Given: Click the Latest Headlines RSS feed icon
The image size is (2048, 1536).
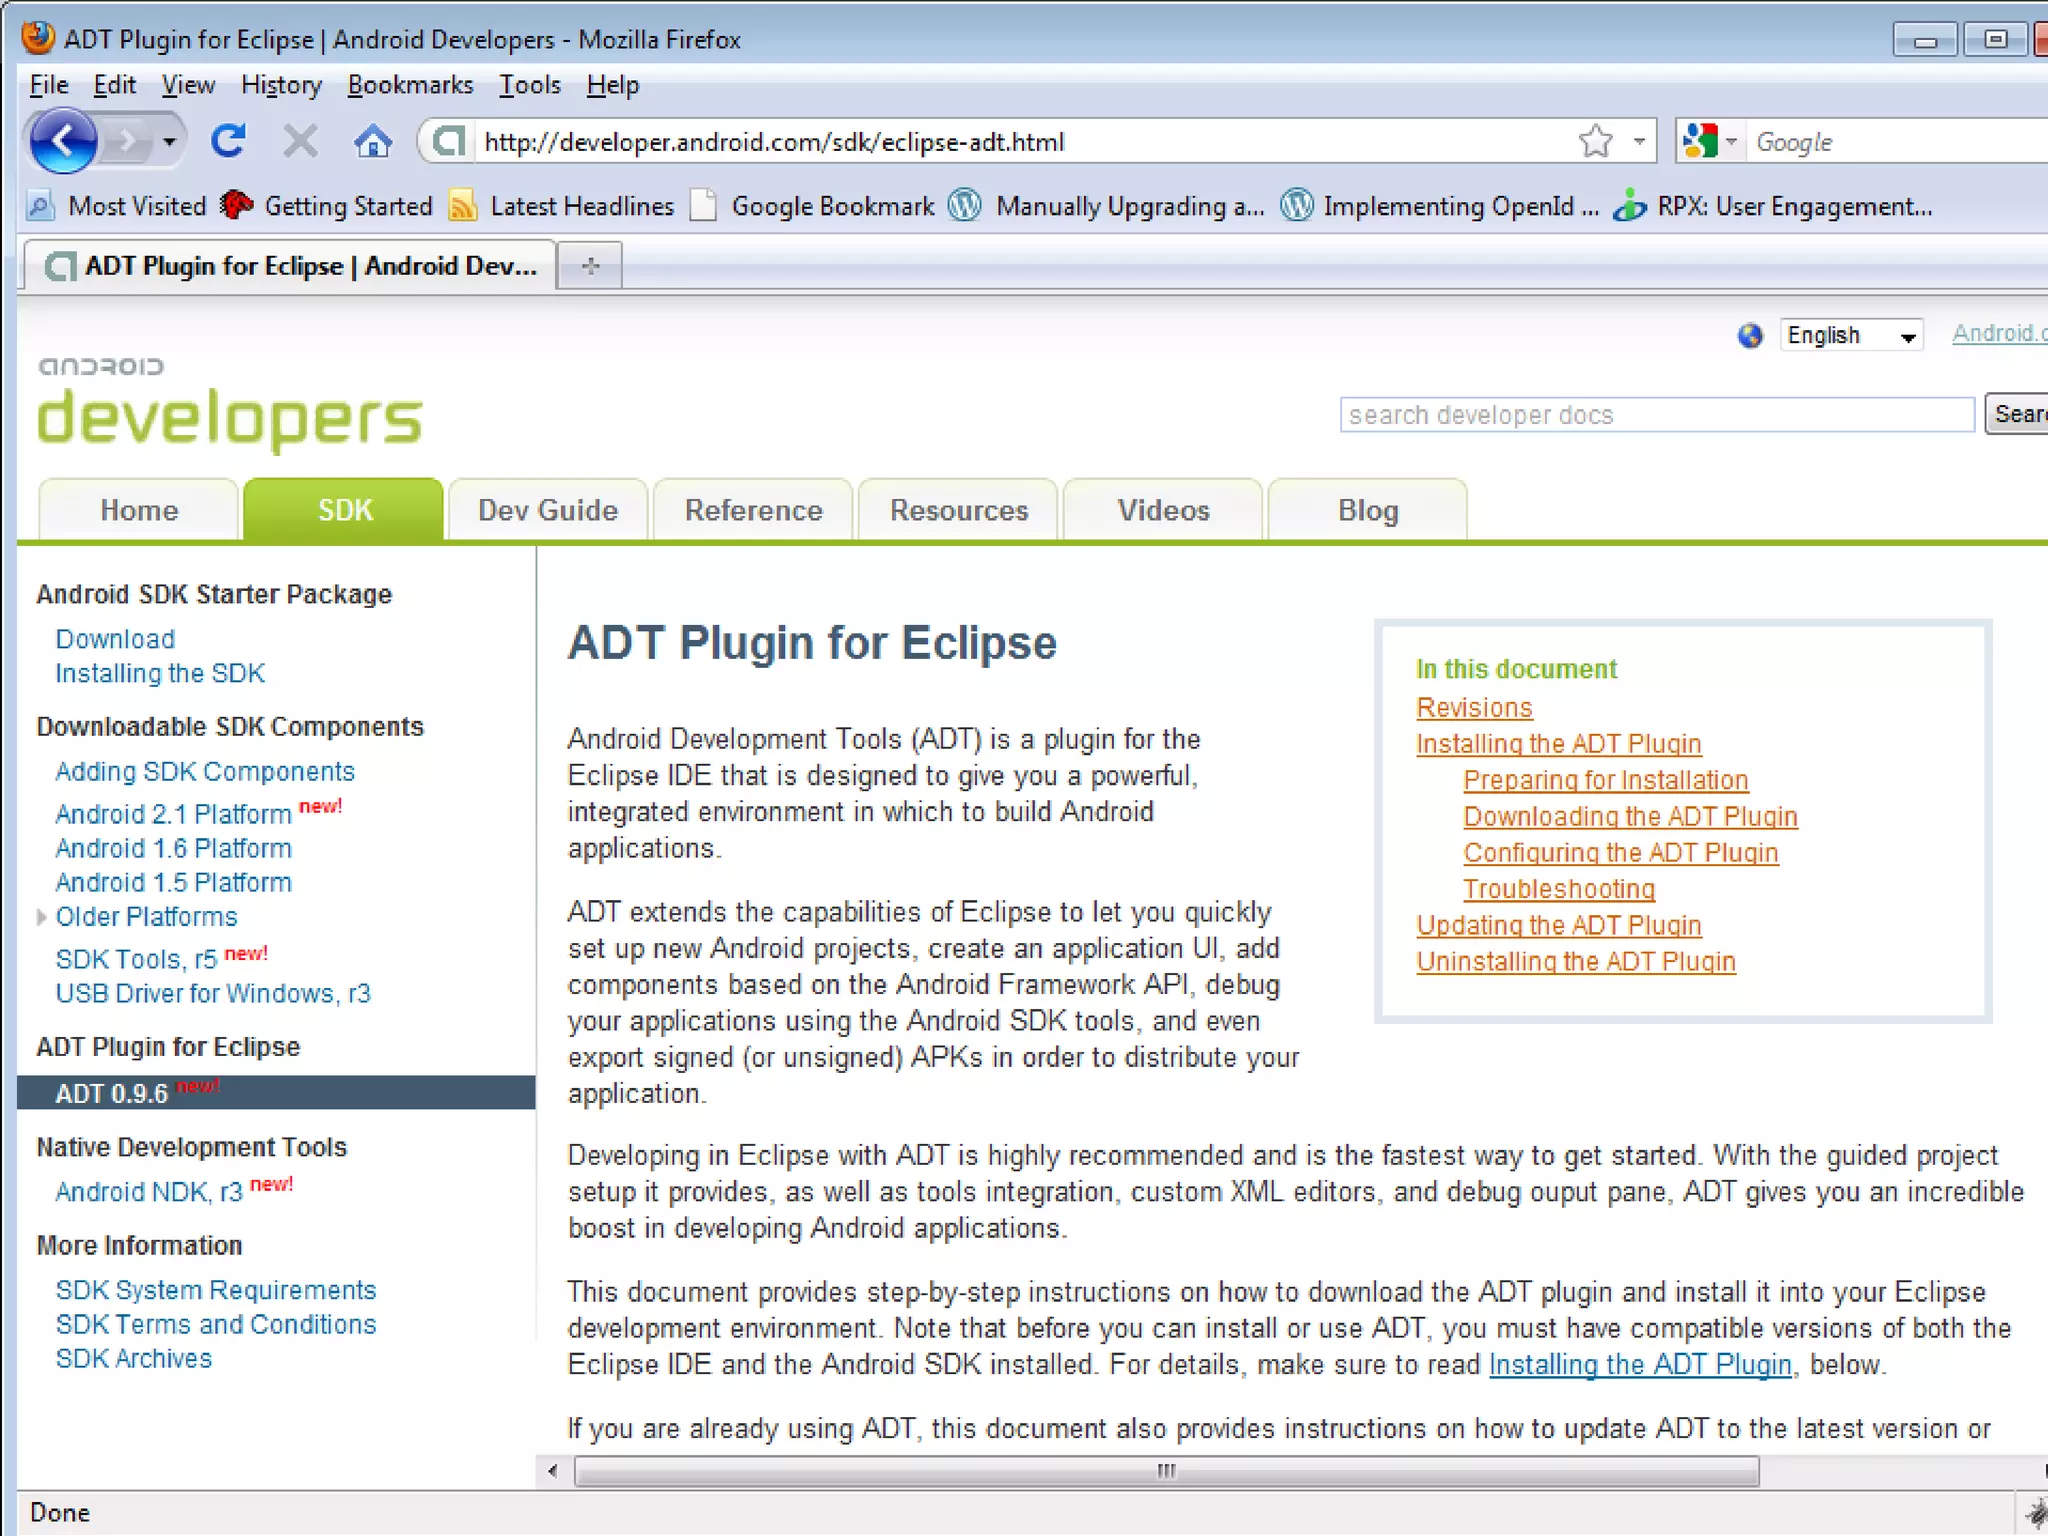Looking at the screenshot, I should coord(462,206).
